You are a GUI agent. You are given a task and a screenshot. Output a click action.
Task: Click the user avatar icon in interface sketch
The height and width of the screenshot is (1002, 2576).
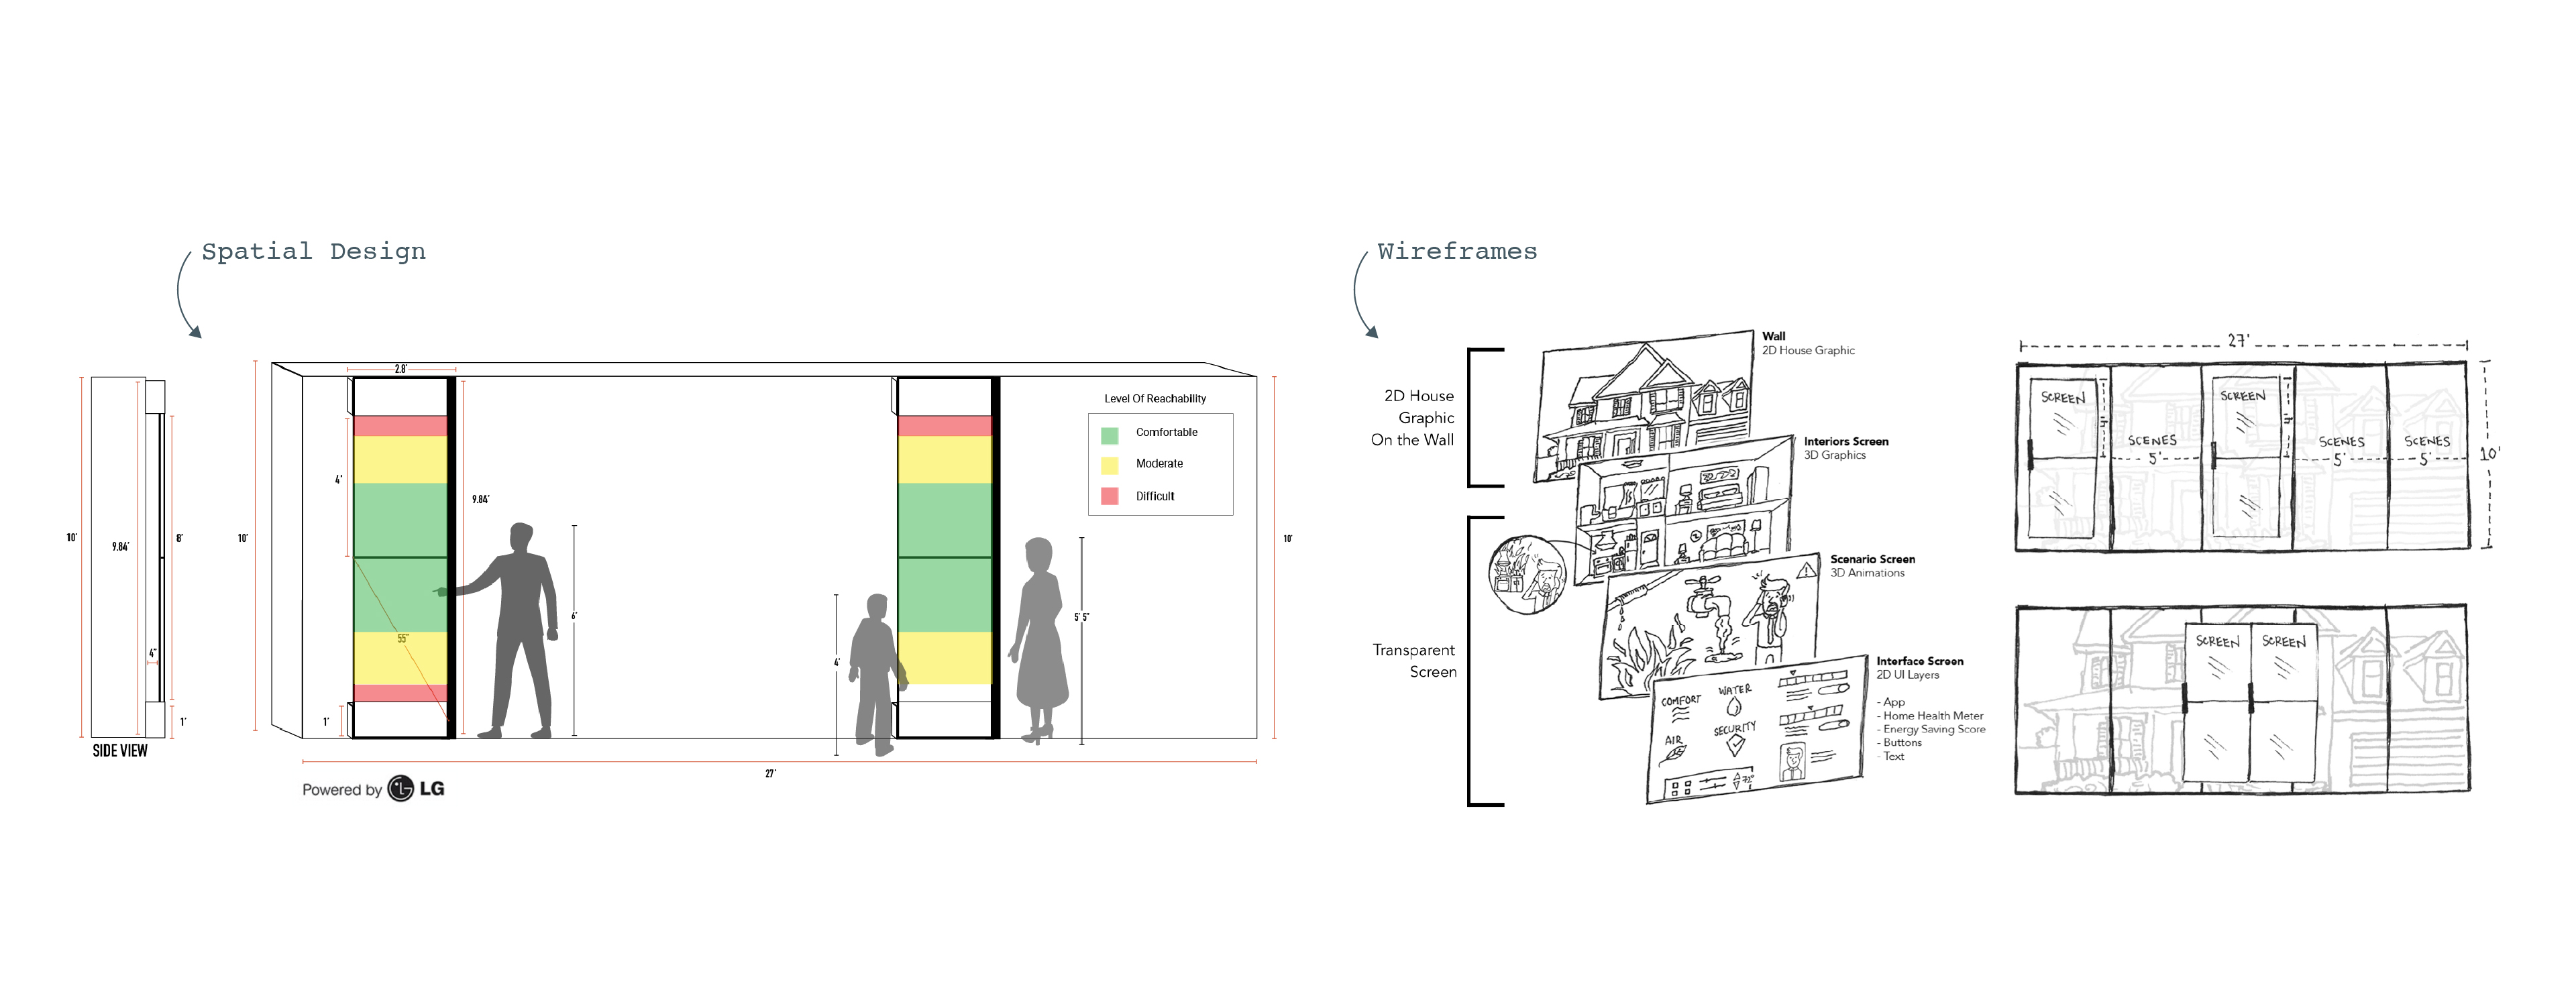pyautogui.click(x=1793, y=763)
